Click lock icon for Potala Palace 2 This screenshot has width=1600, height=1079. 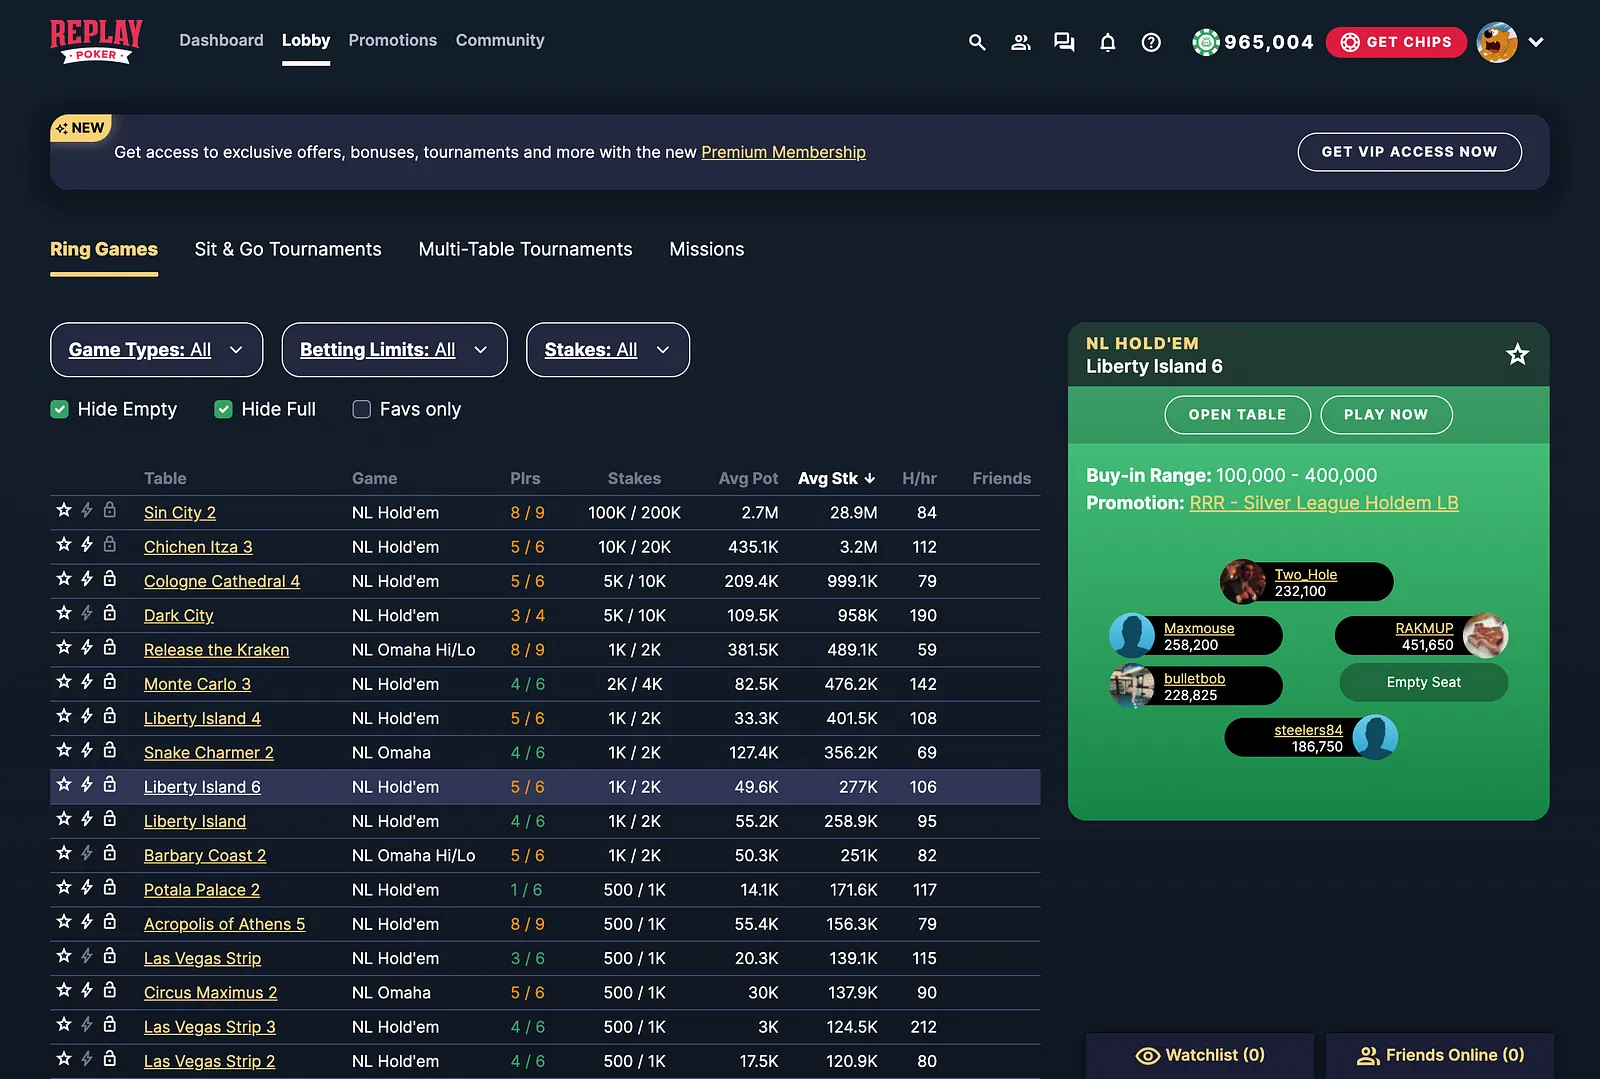(x=110, y=887)
